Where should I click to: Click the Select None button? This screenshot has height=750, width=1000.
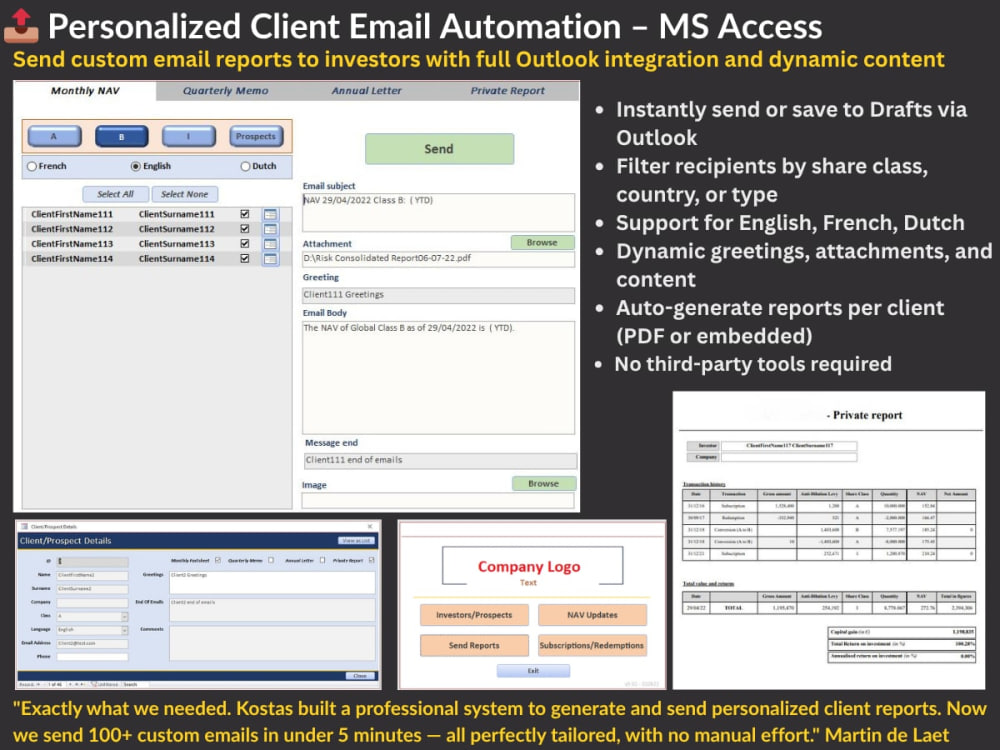tap(184, 195)
